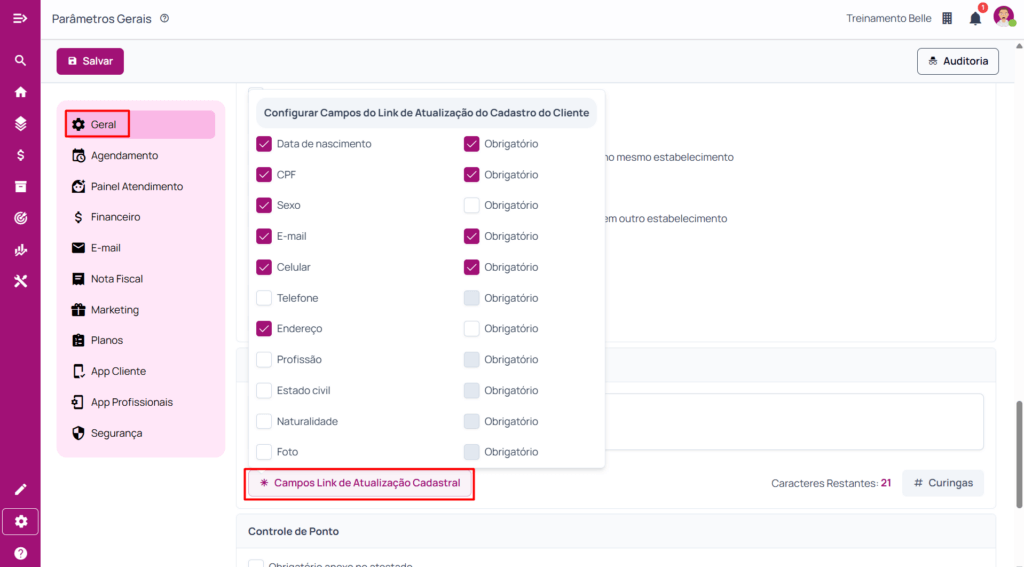Image resolution: width=1024 pixels, height=567 pixels.
Task: Check the Foto field checkbox
Action: 264,452
